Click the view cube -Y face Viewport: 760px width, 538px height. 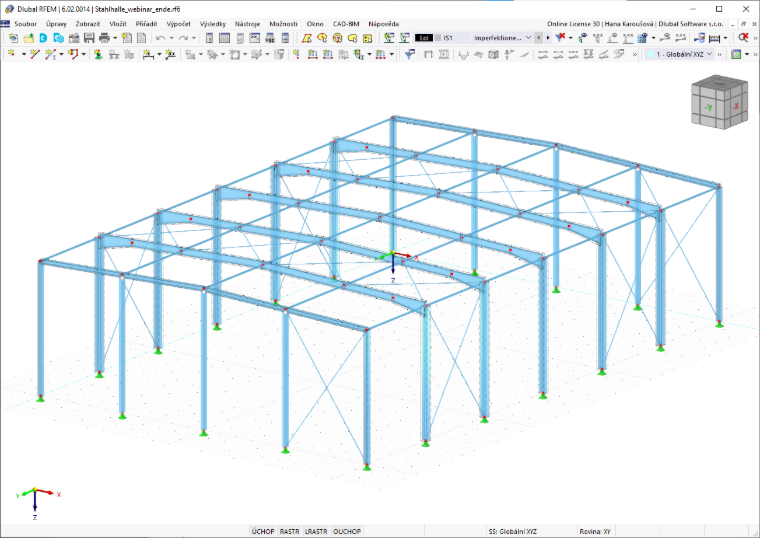coord(709,108)
